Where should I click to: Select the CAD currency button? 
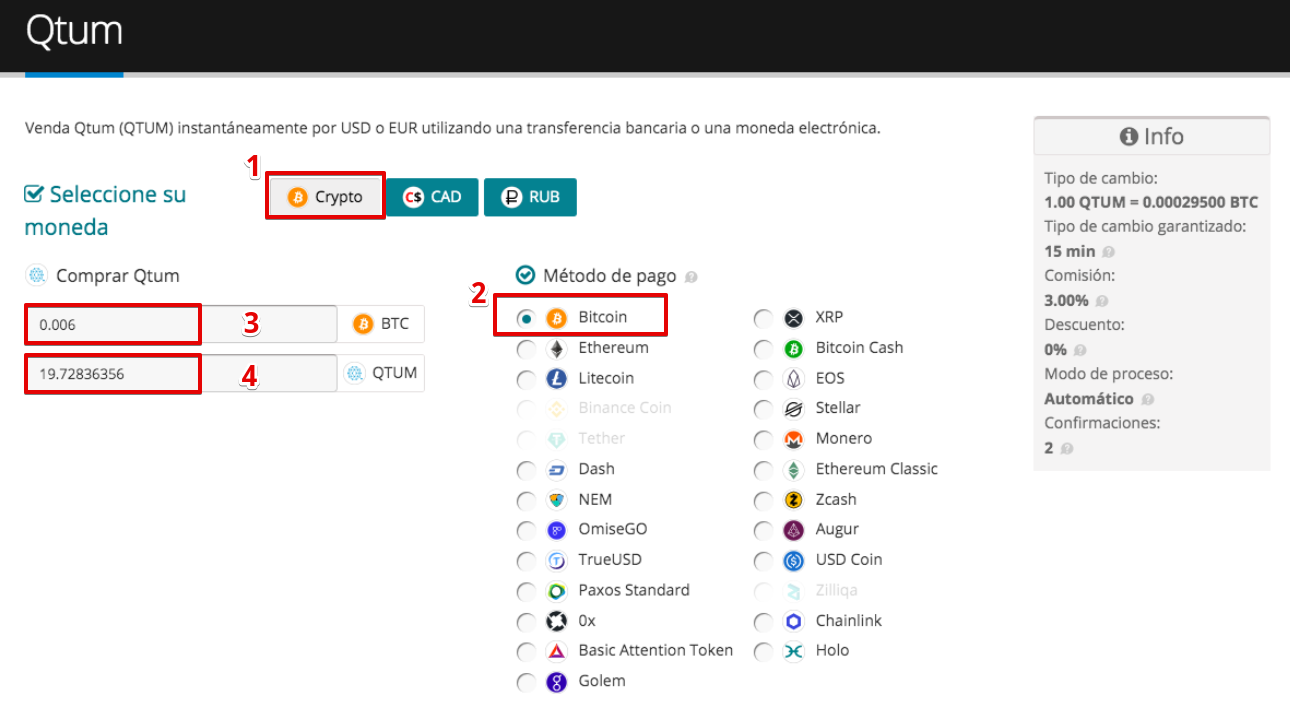click(431, 197)
